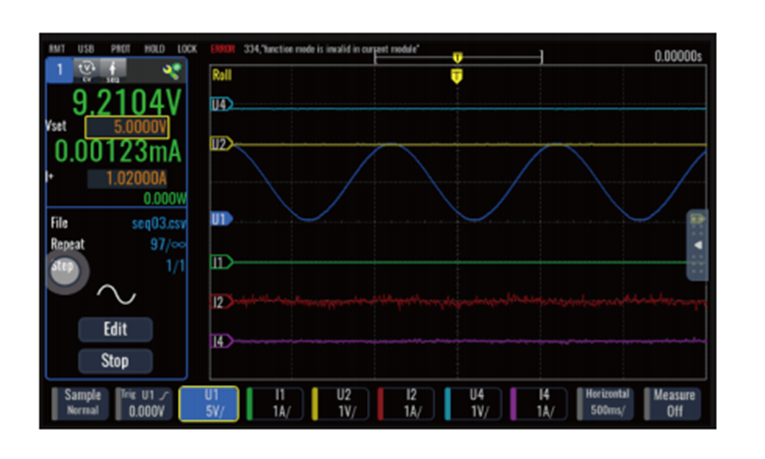Expand the right side panel arrow
765x459 pixels.
pyautogui.click(x=697, y=244)
